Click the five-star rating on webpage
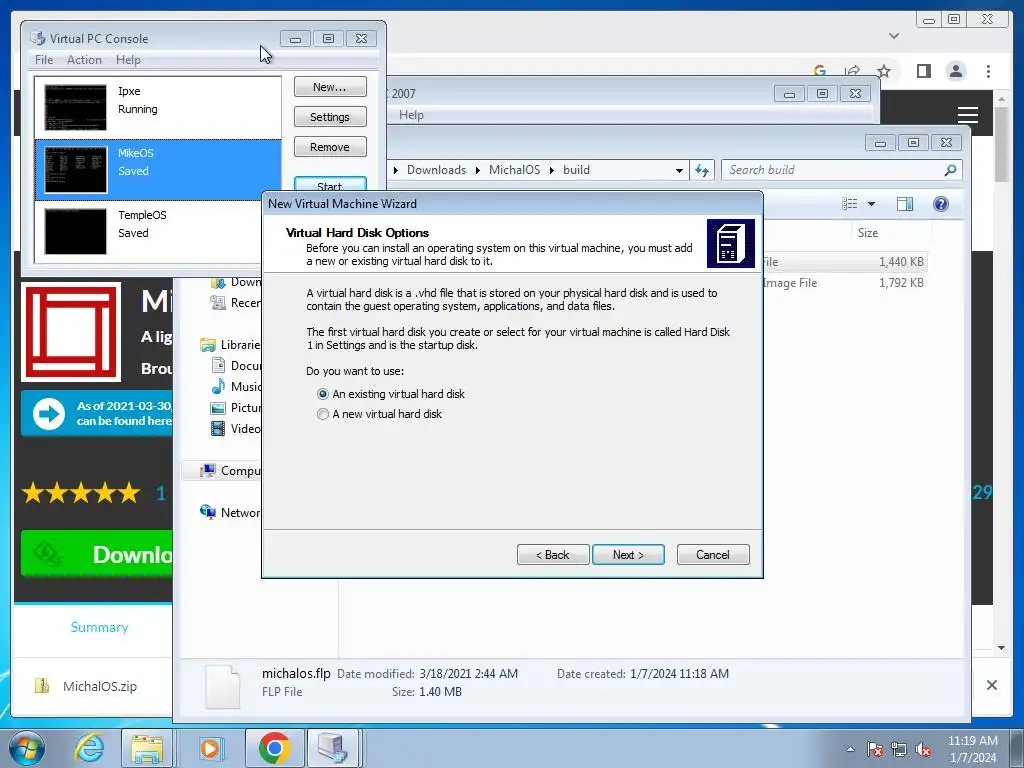The image size is (1024, 768). (81, 492)
